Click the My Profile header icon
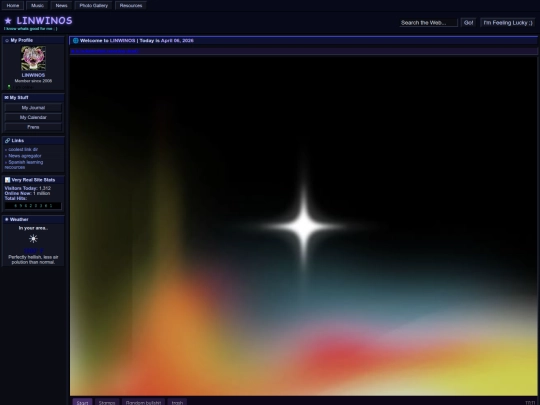The image size is (540, 405). [7, 40]
